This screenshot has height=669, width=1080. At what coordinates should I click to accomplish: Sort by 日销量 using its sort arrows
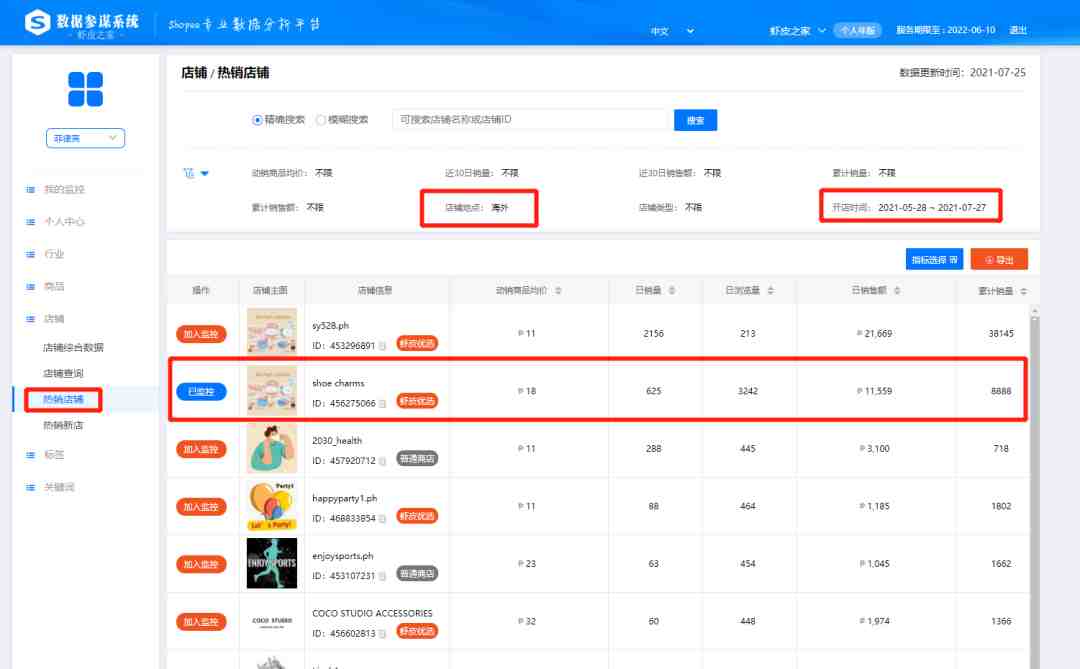point(672,291)
